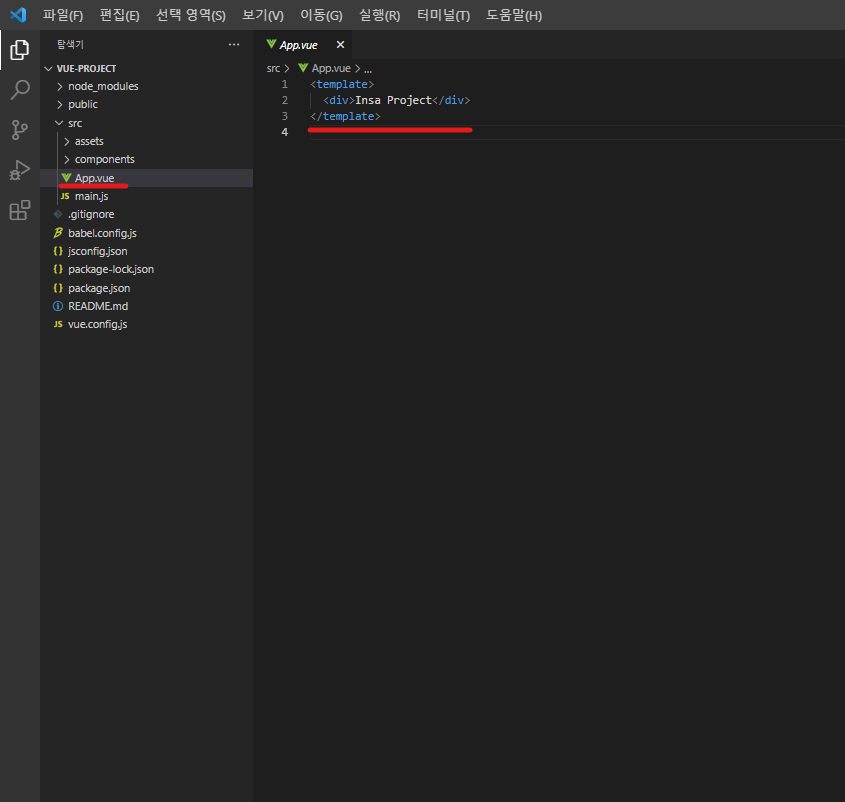Click the braces icon beside jsconfig.json

58,251
